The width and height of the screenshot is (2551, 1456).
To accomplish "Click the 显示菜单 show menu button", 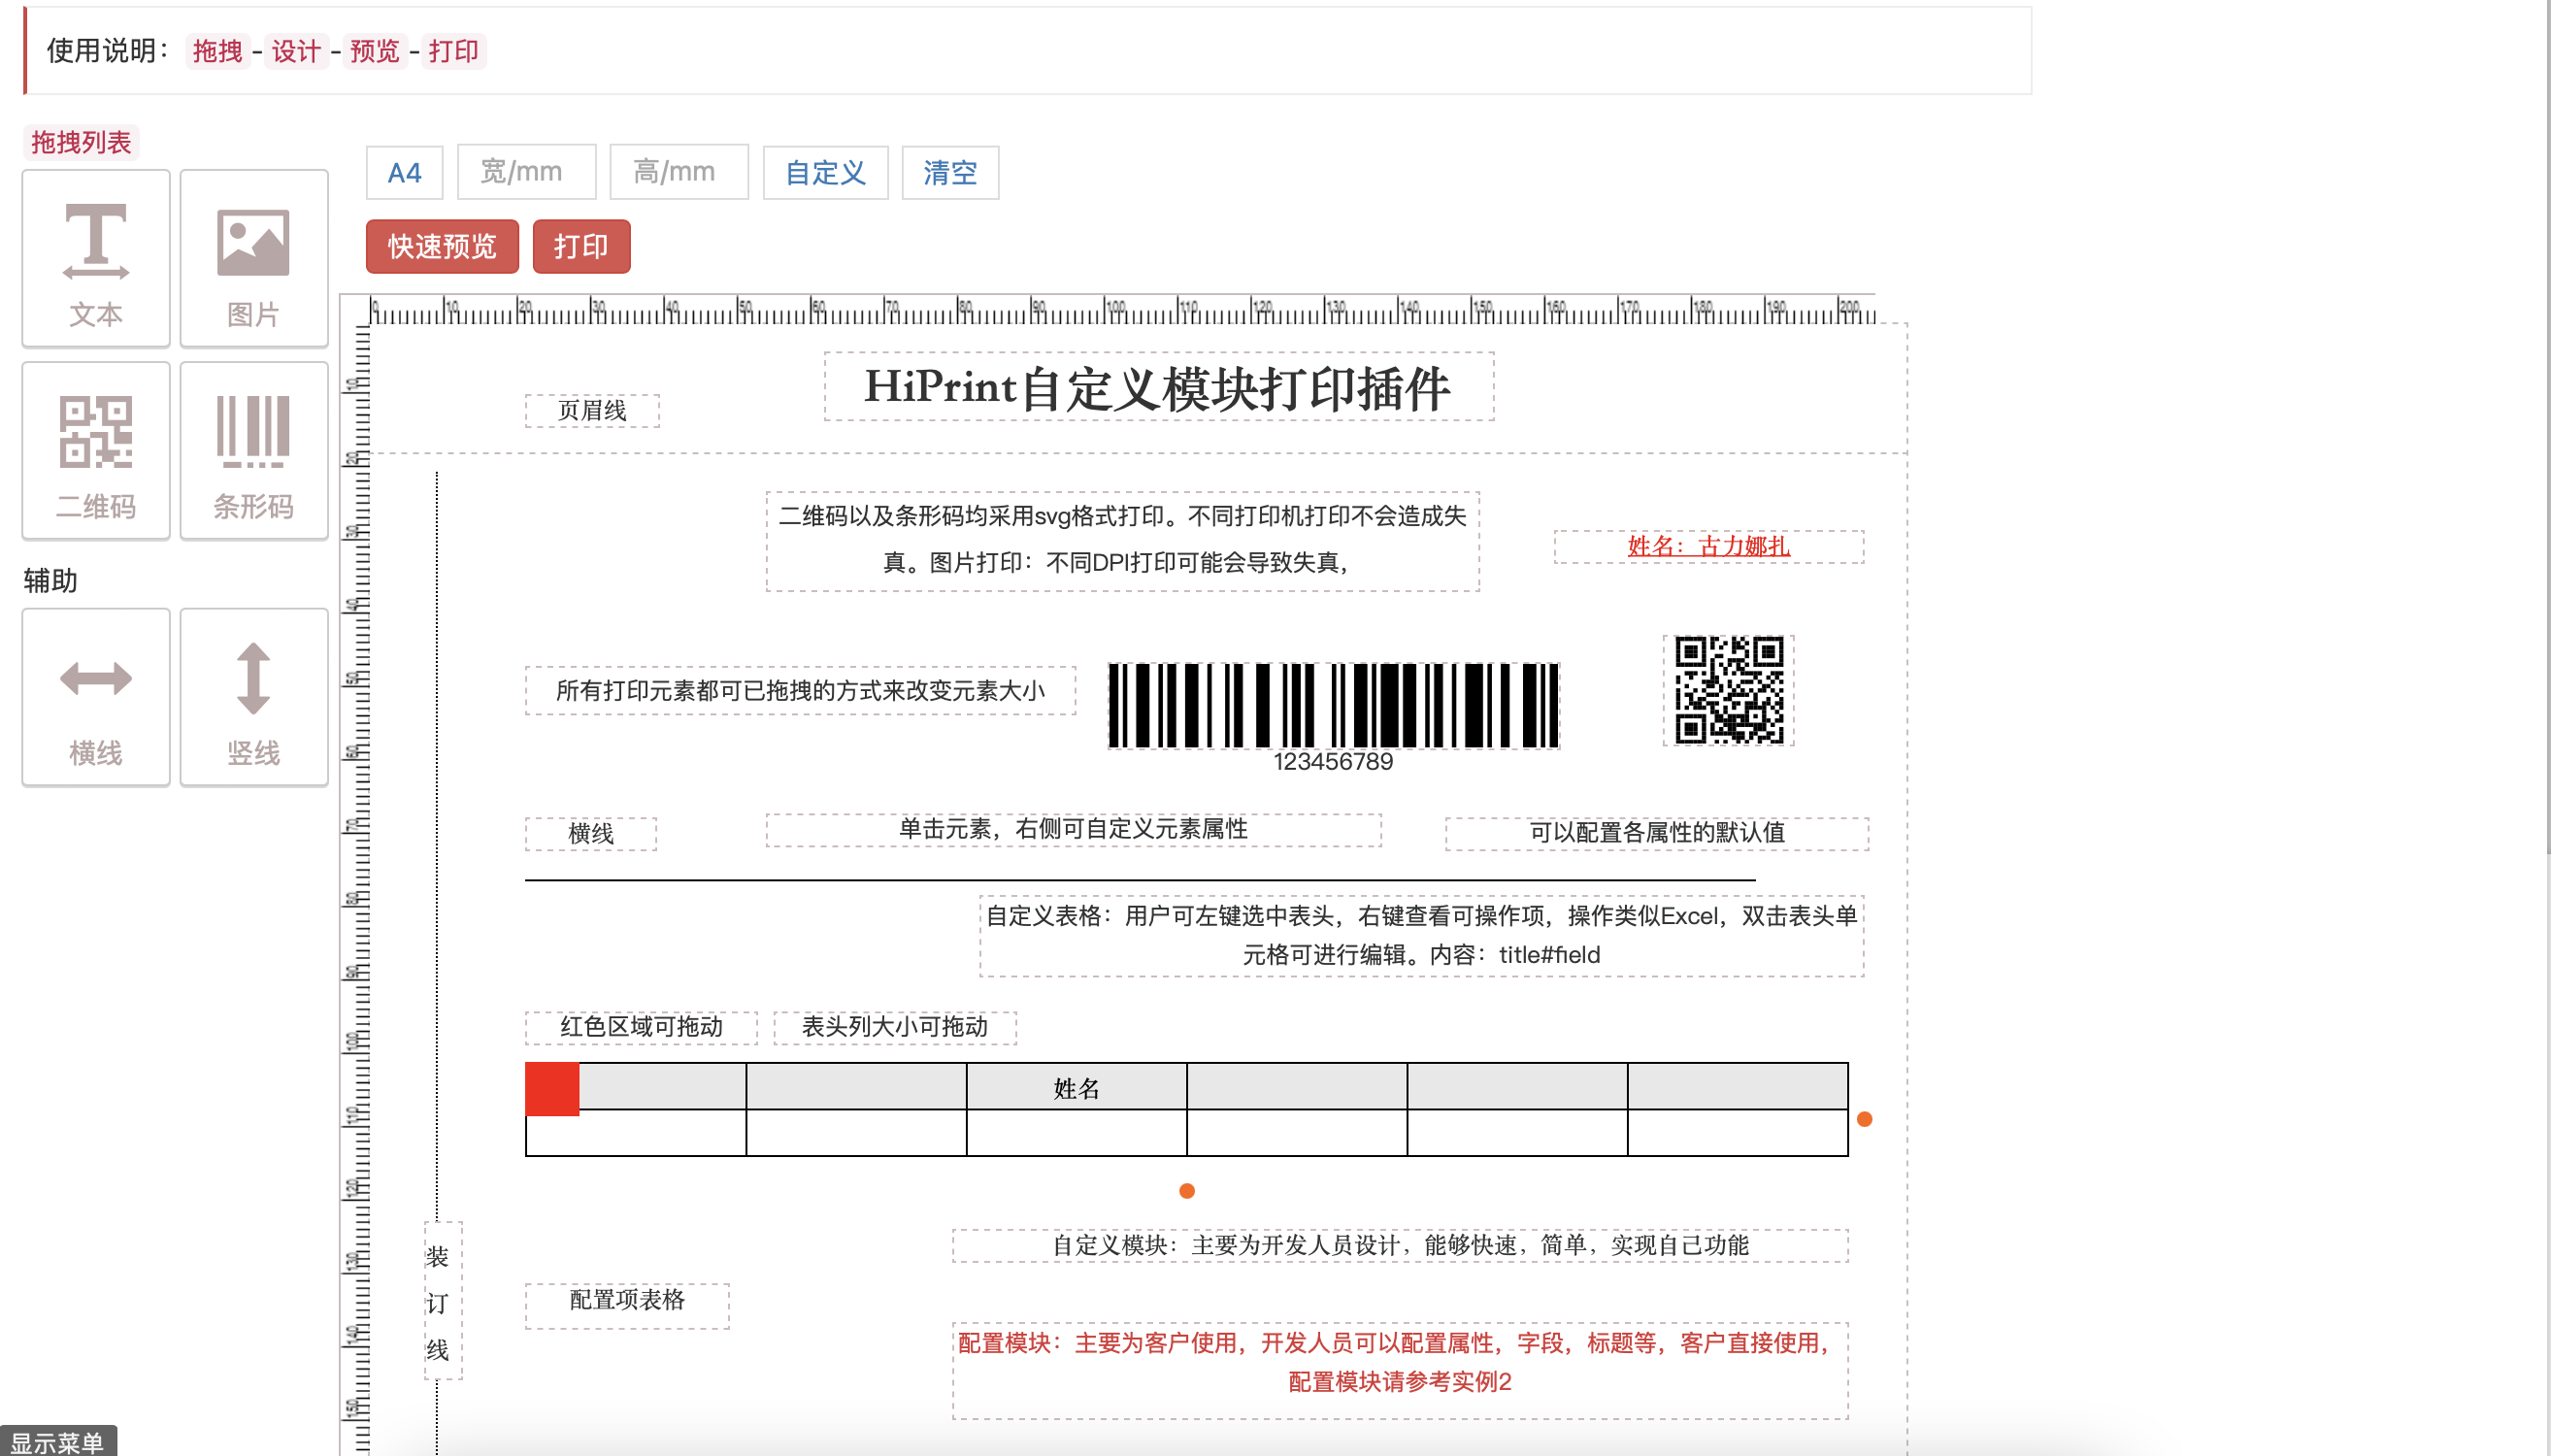I will pos(58,1441).
